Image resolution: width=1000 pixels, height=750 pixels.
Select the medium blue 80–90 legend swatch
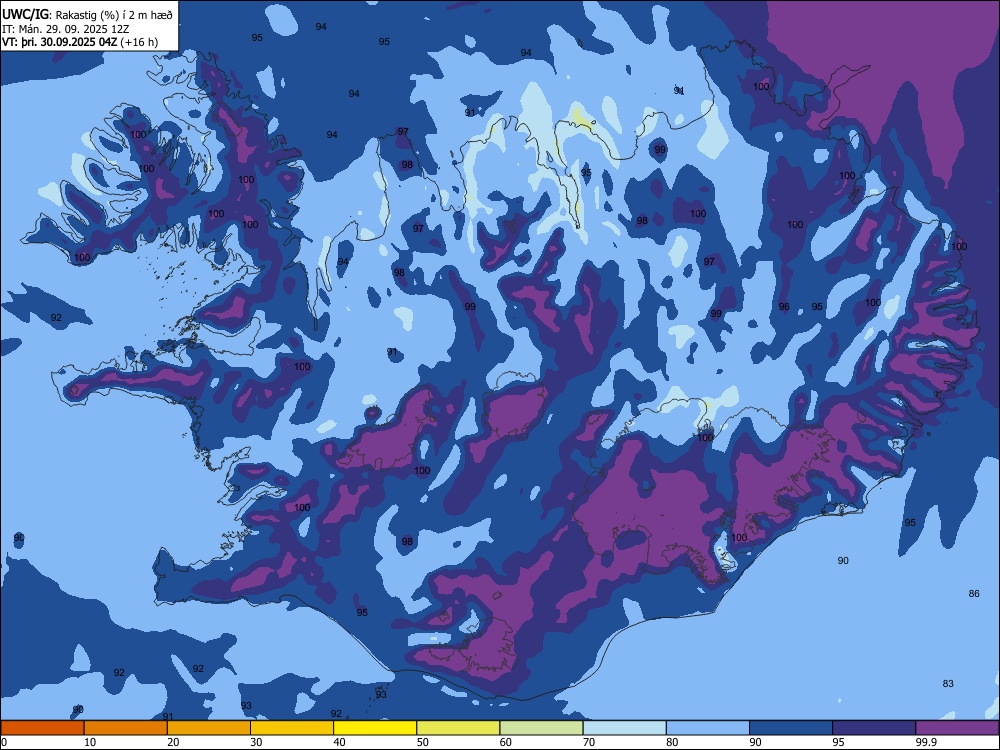coord(708,728)
